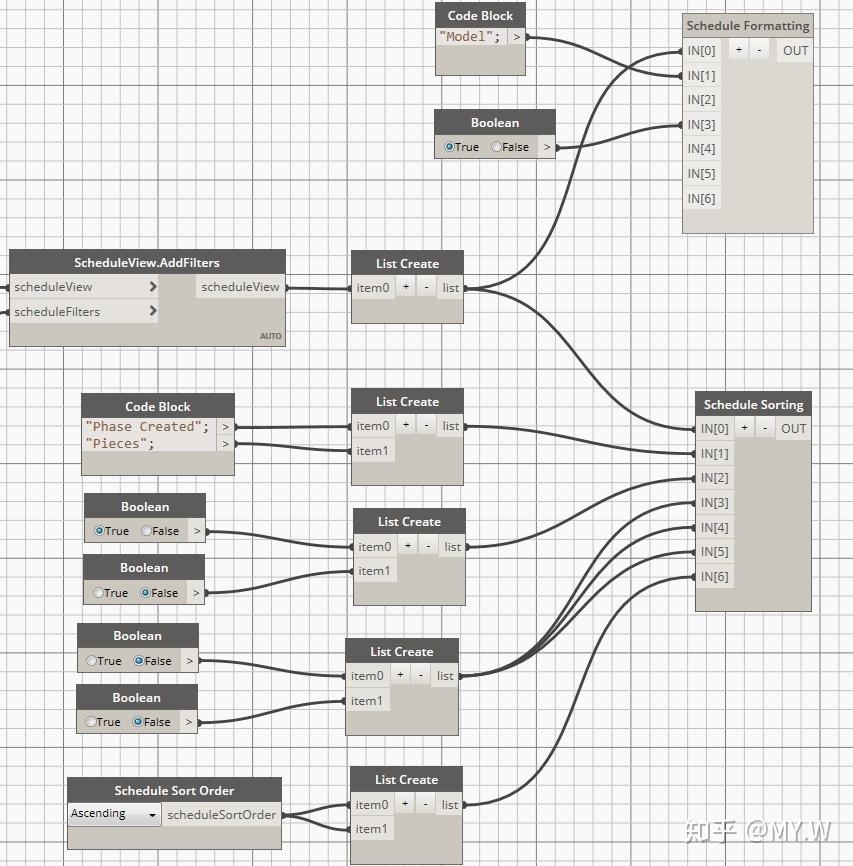Click list output of List Create after AddFilters
This screenshot has width=853, height=866.
(x=450, y=287)
